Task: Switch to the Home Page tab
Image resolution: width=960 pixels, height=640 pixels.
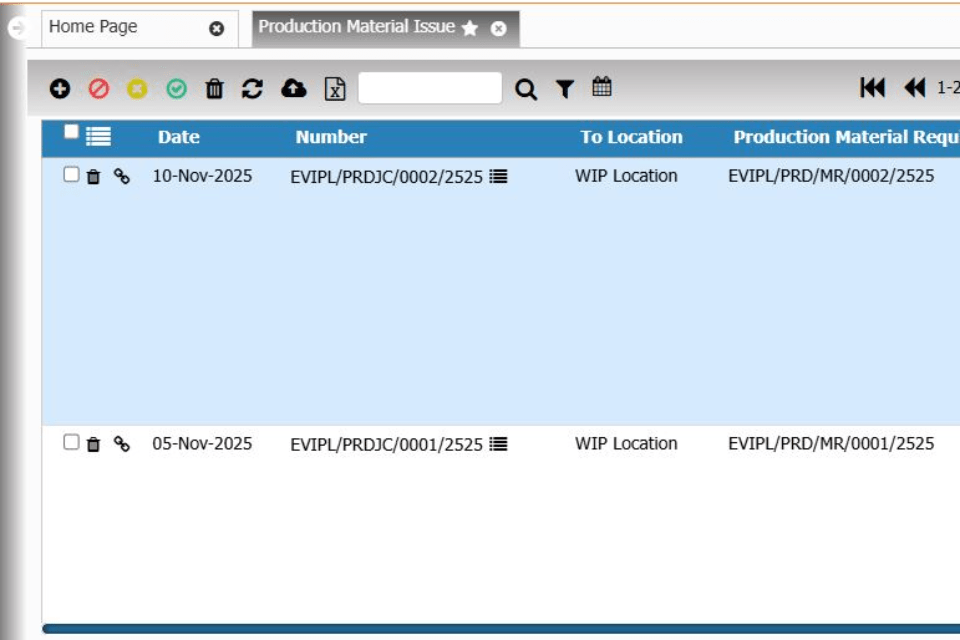Action: click(93, 27)
